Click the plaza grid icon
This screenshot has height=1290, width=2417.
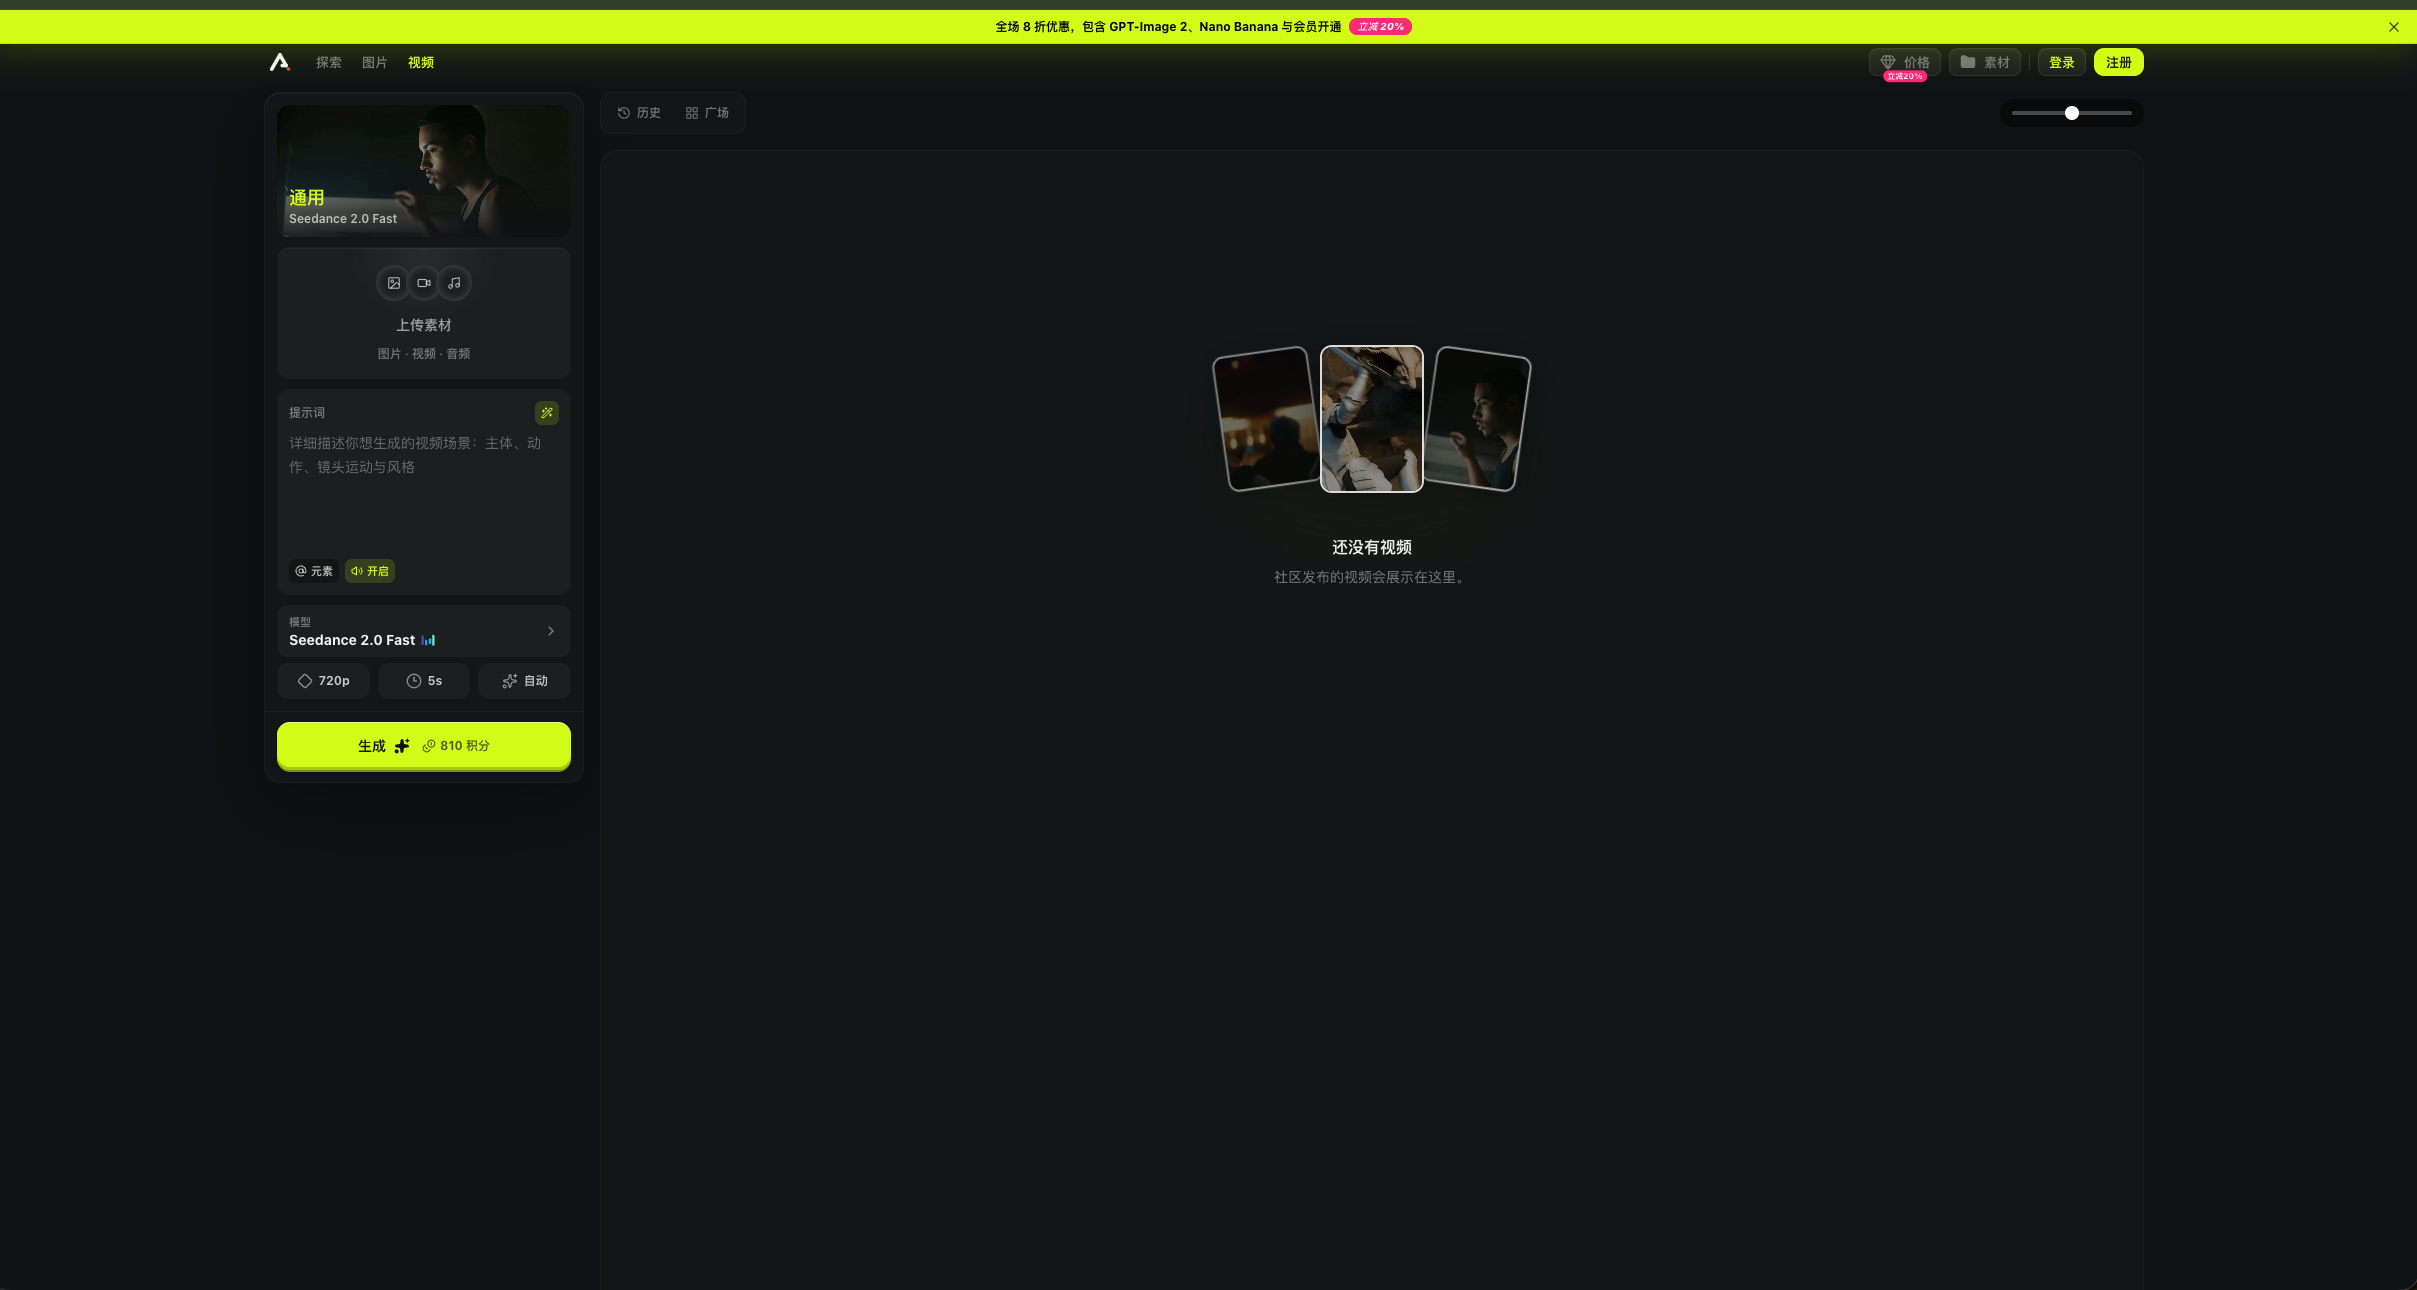pos(692,113)
